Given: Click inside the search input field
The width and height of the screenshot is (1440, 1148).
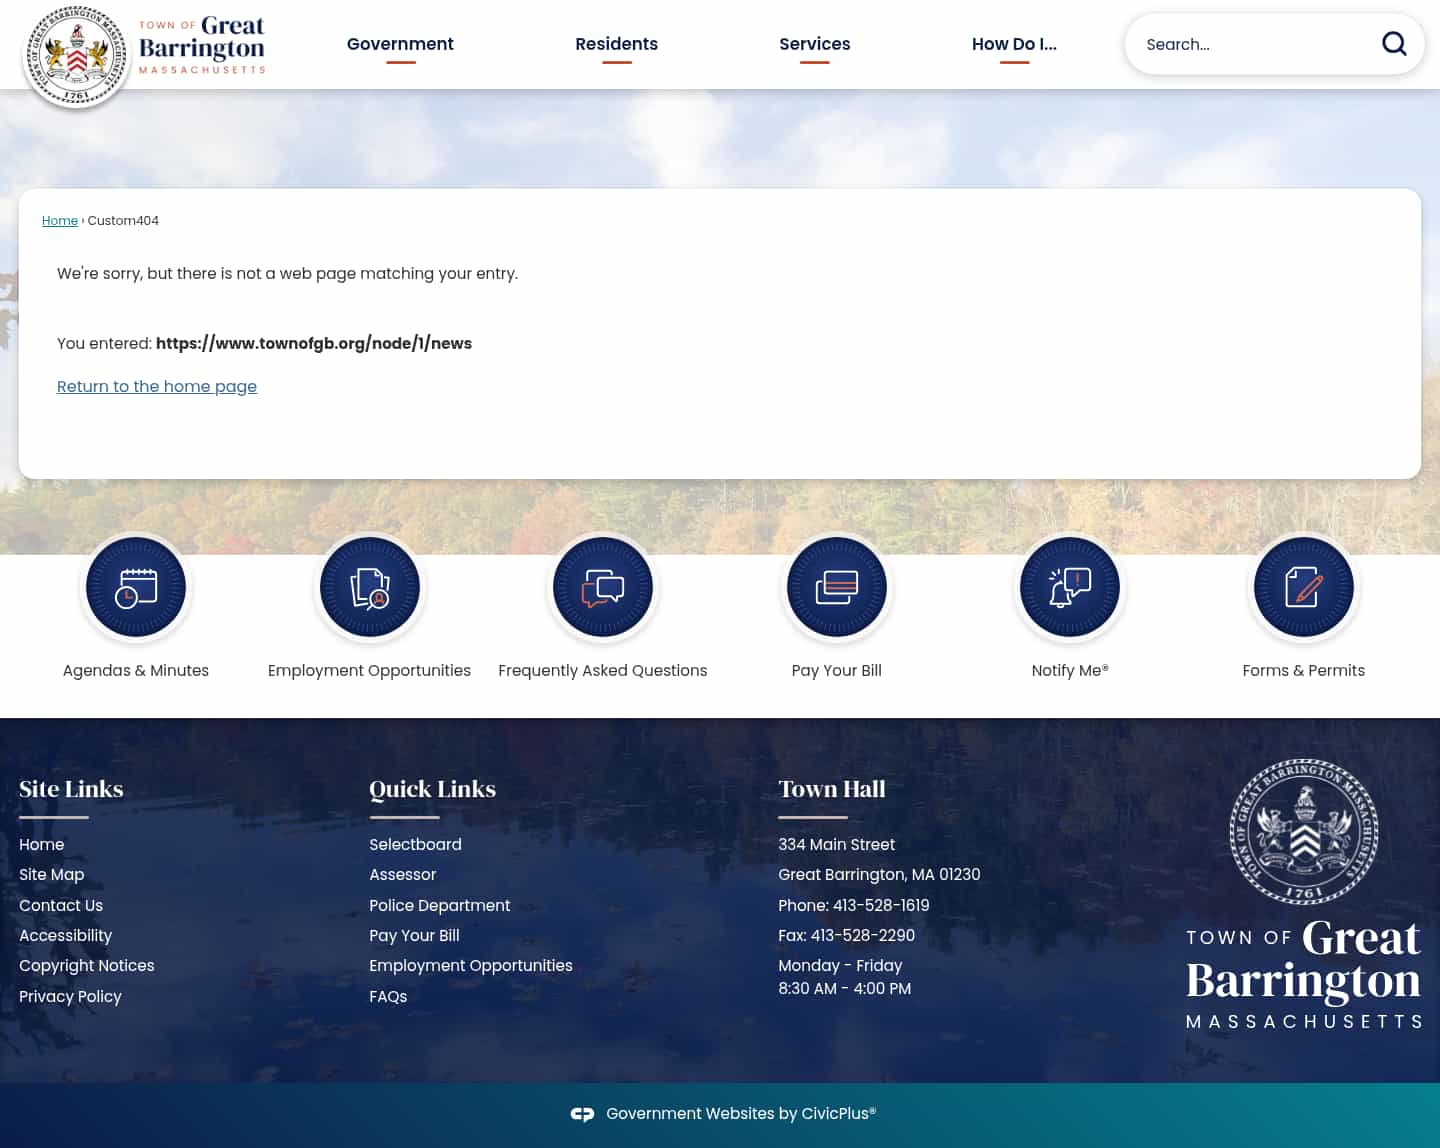Looking at the screenshot, I should pyautogui.click(x=1250, y=44).
